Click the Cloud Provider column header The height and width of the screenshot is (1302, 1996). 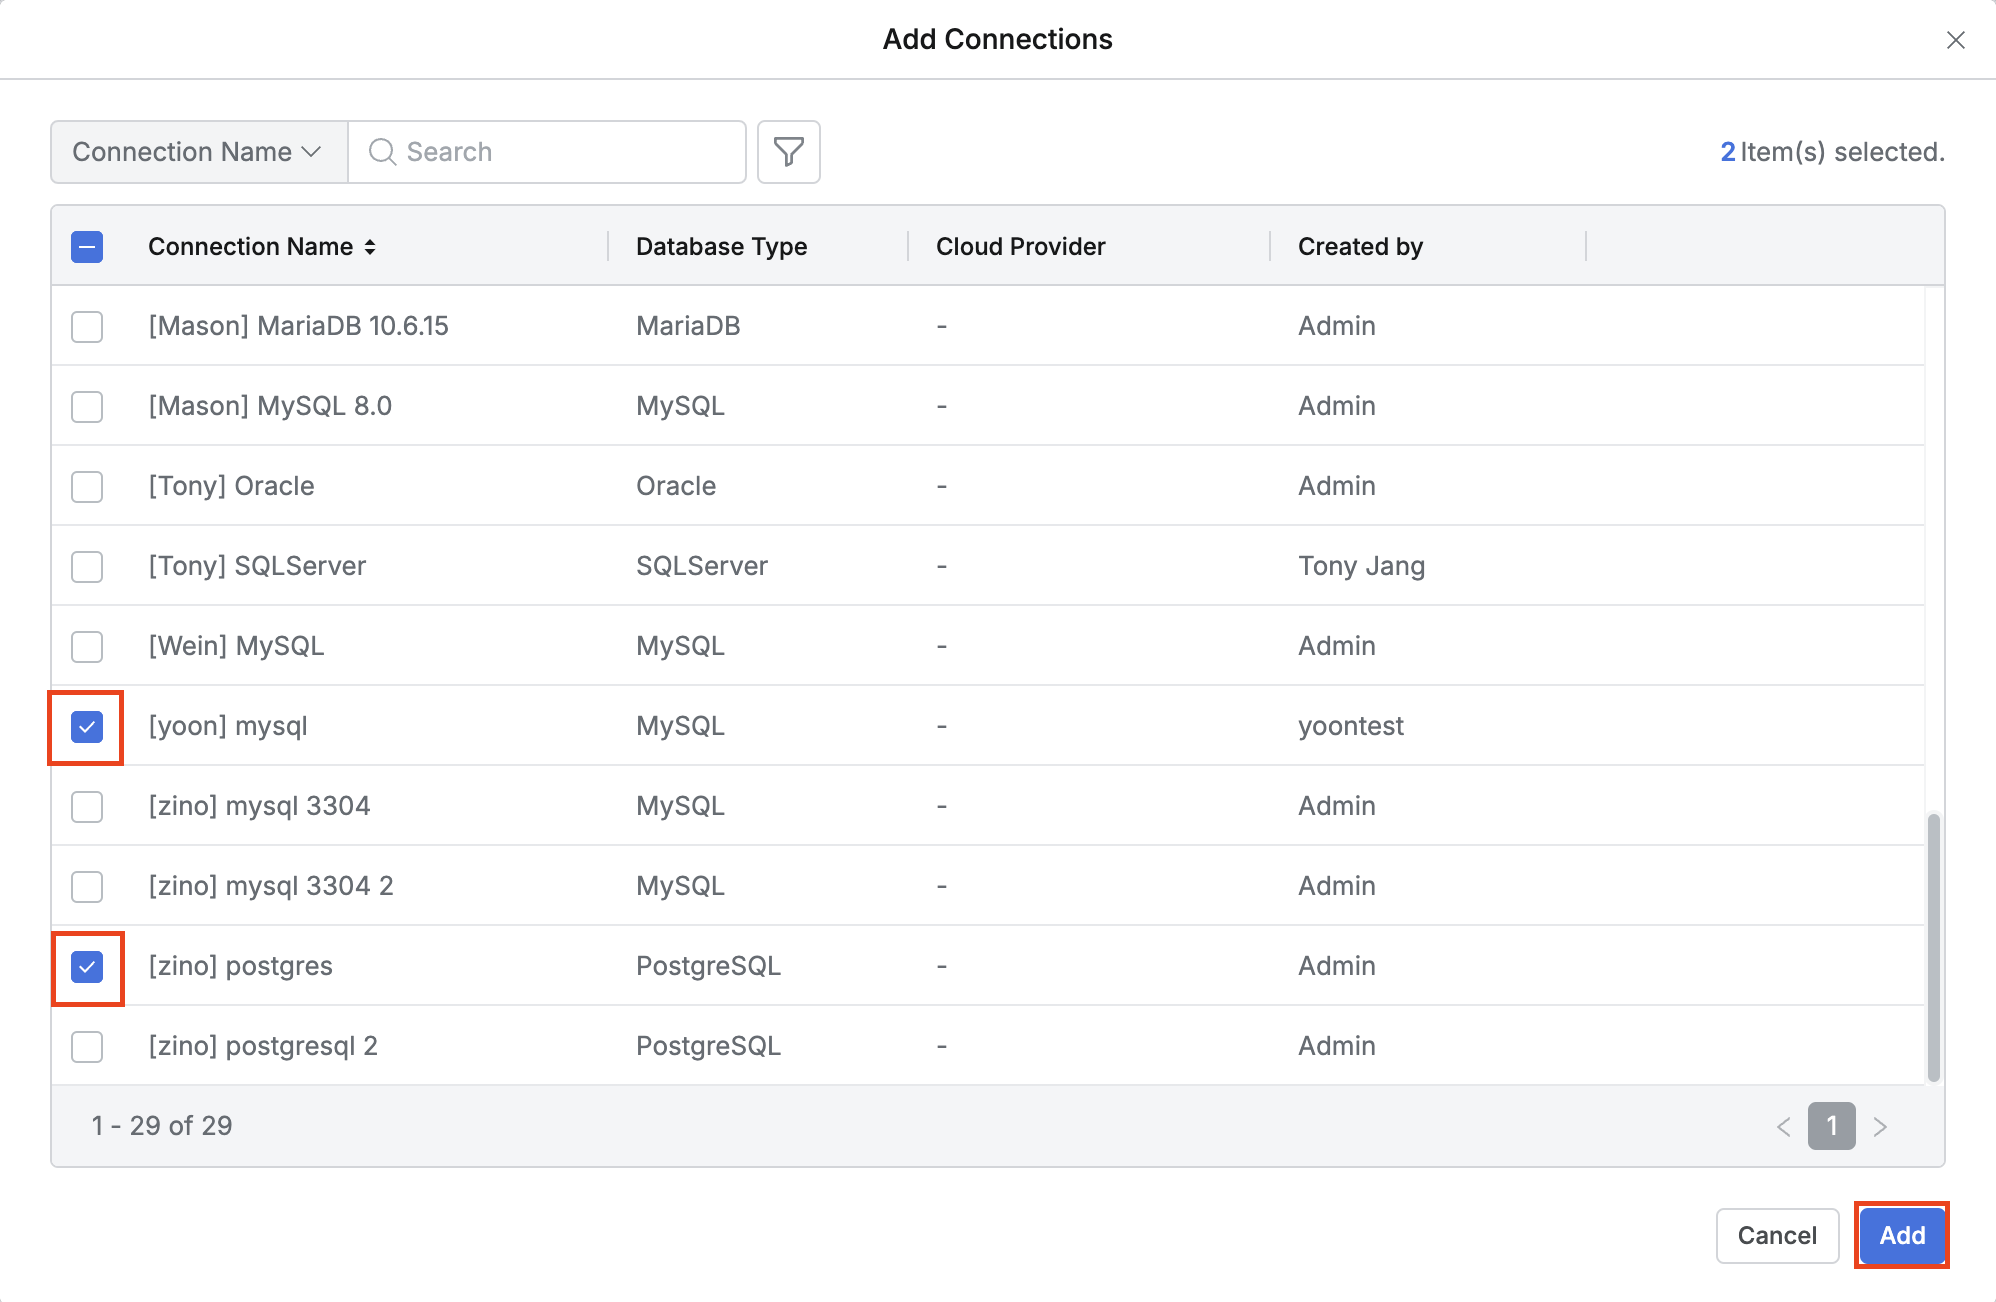click(x=1020, y=247)
